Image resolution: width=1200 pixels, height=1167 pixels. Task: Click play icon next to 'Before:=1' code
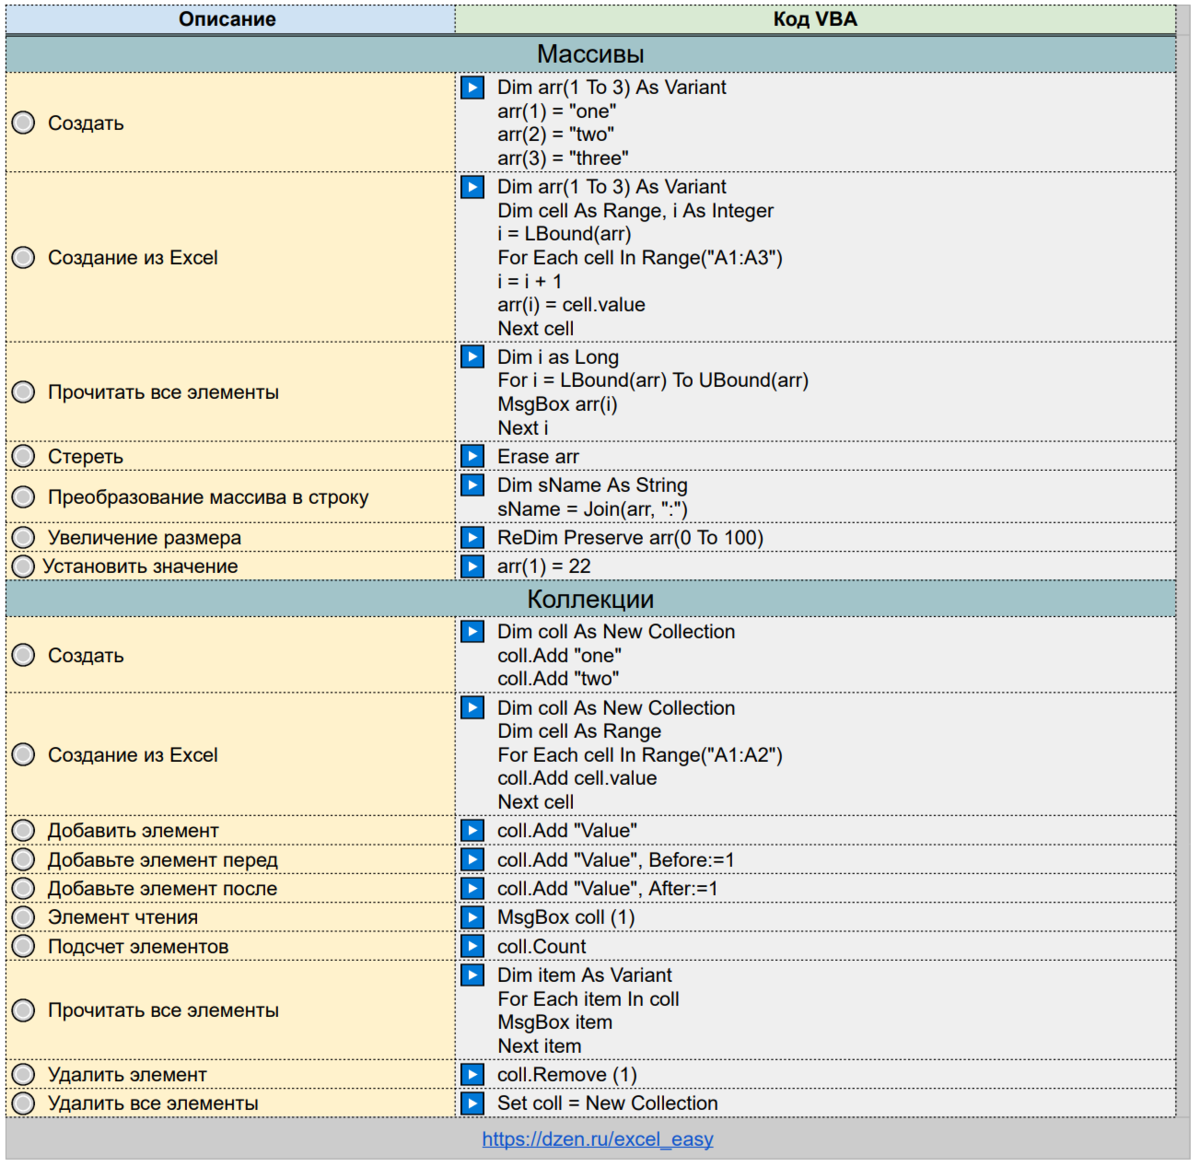click(x=472, y=859)
